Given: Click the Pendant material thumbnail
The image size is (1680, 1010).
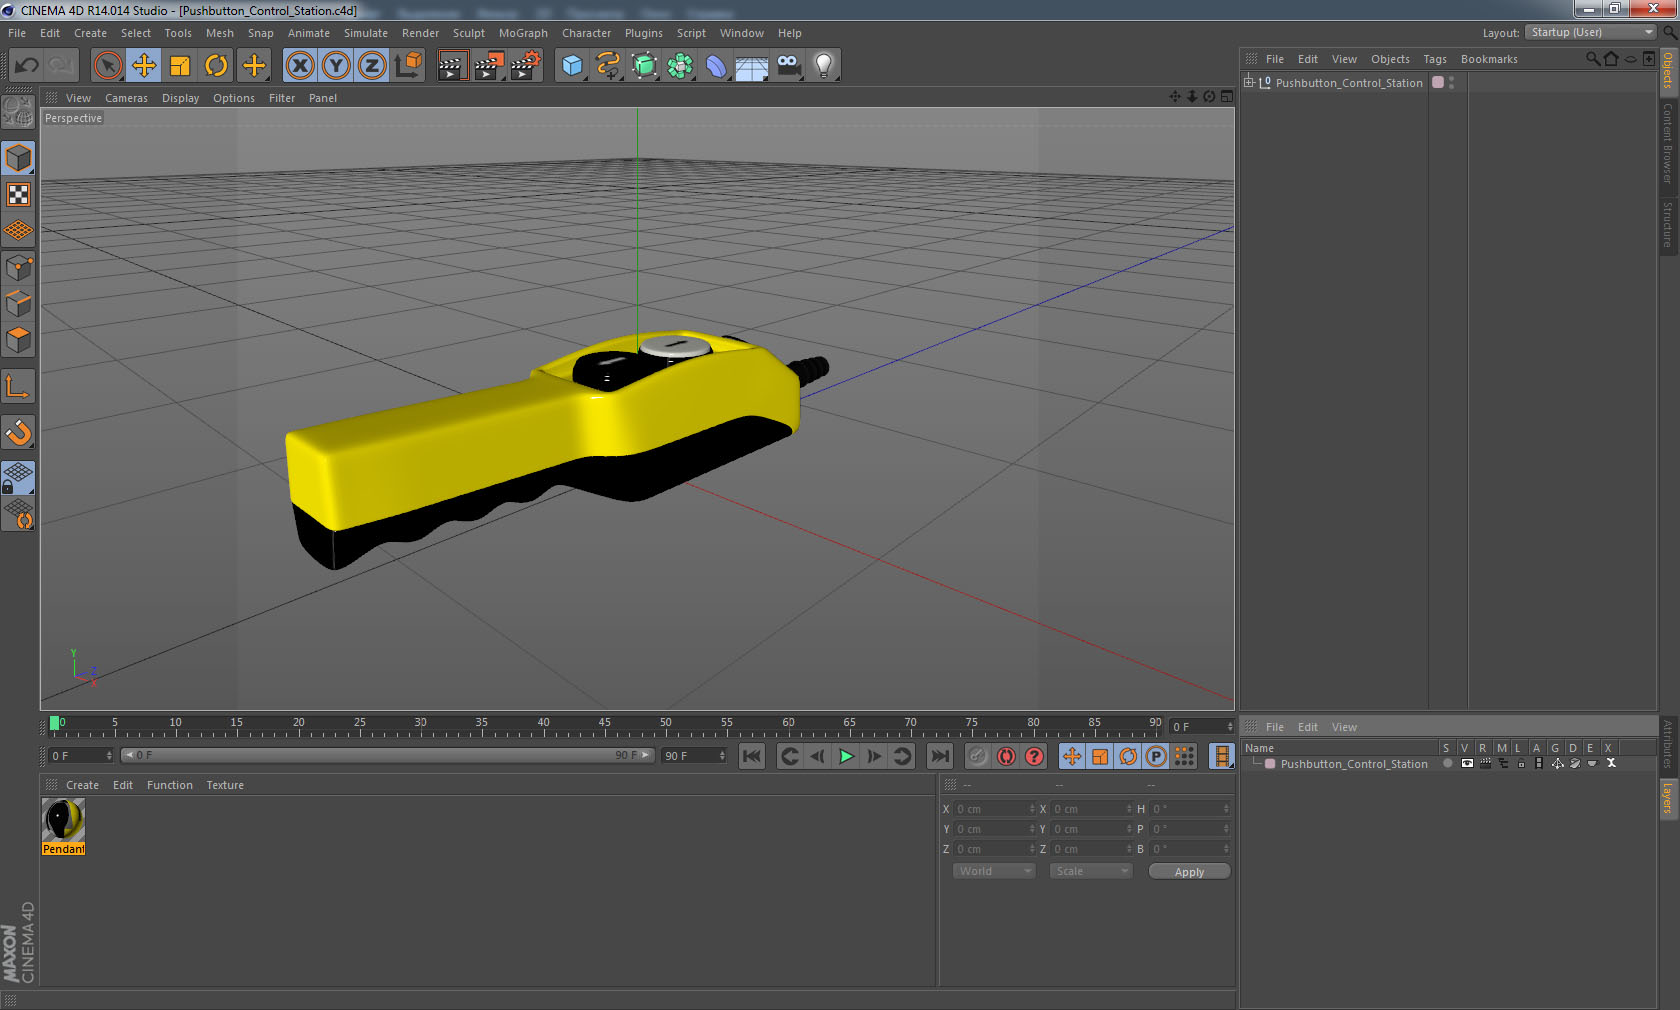Looking at the screenshot, I should tap(63, 820).
